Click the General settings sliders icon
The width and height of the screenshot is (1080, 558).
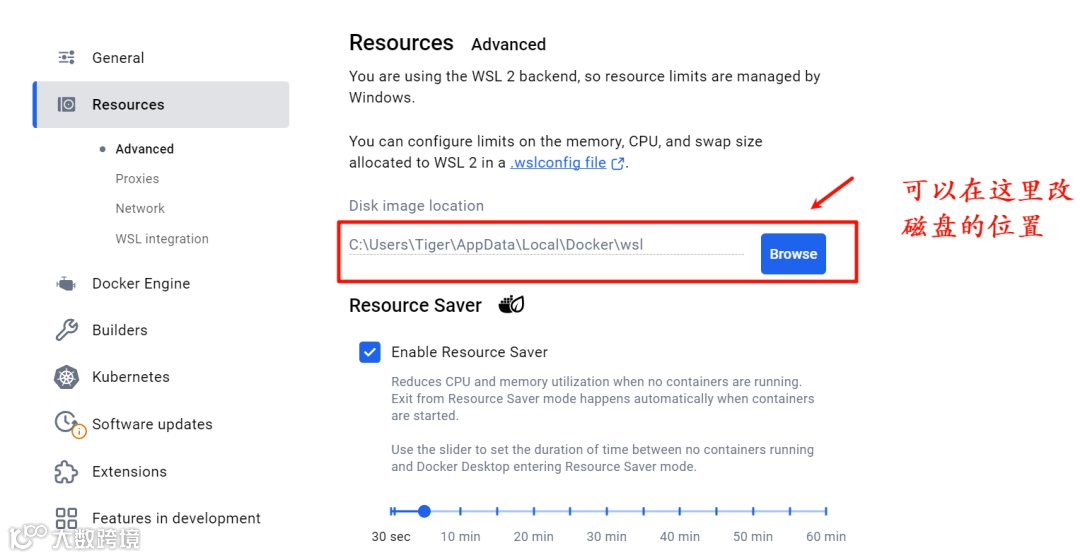coord(67,58)
